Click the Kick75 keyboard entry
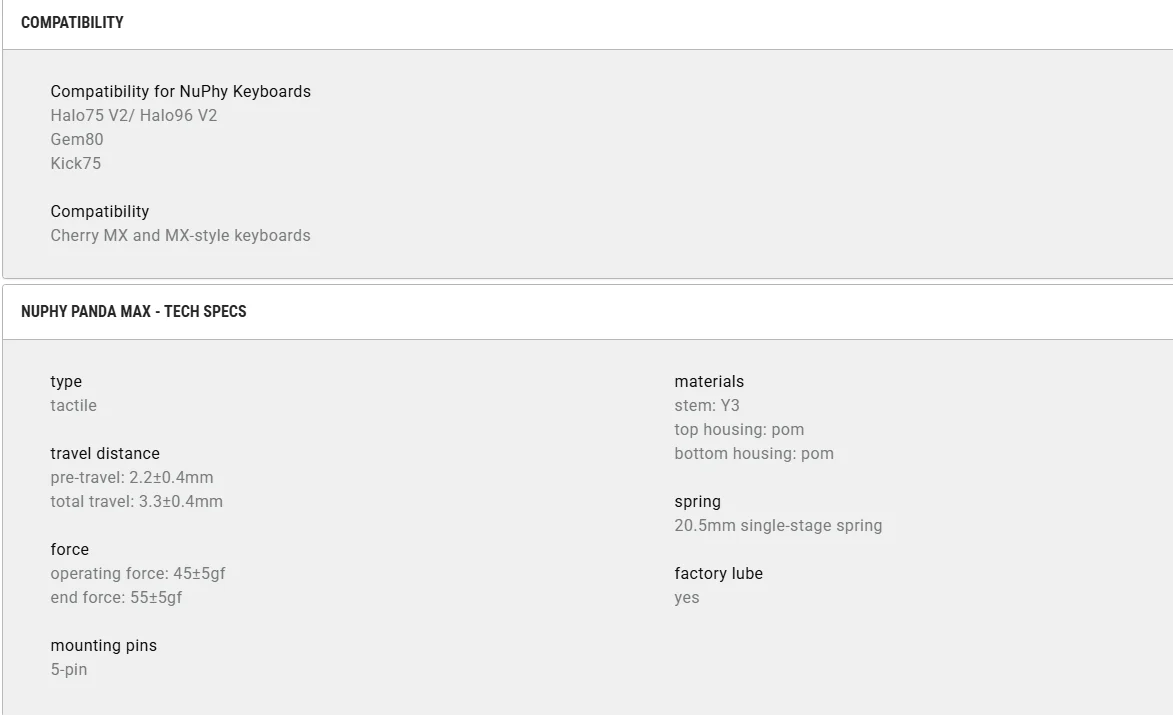Screen dimensions: 1173x715 pos(76,164)
